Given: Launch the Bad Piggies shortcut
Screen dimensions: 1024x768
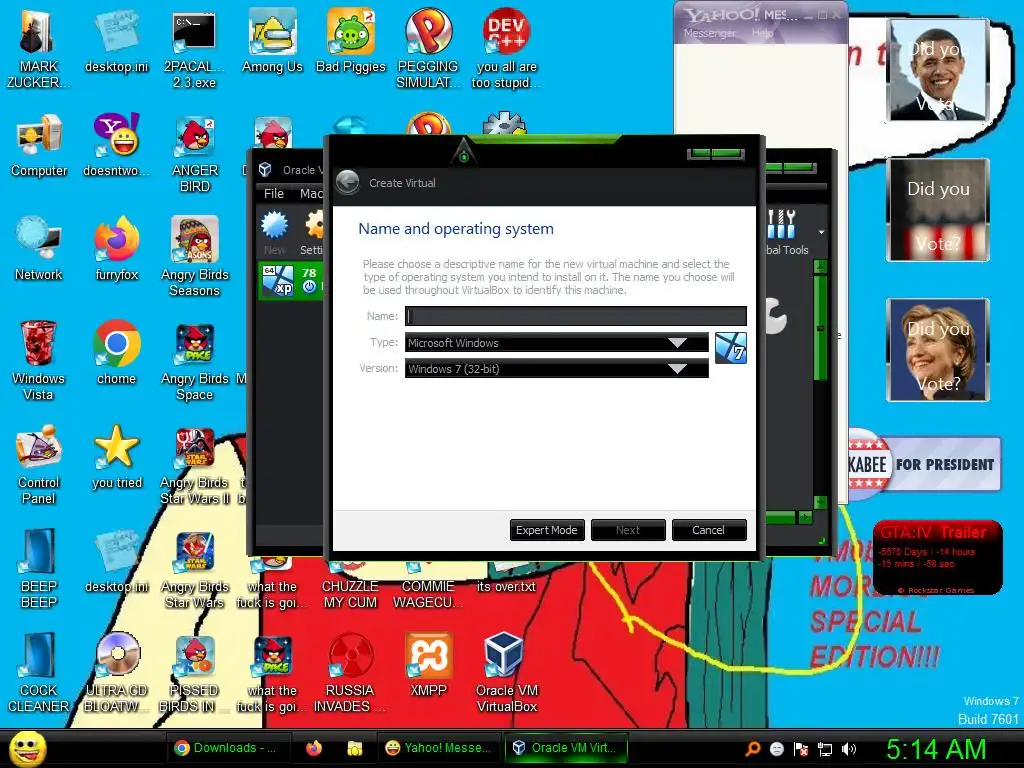Looking at the screenshot, I should tap(351, 40).
